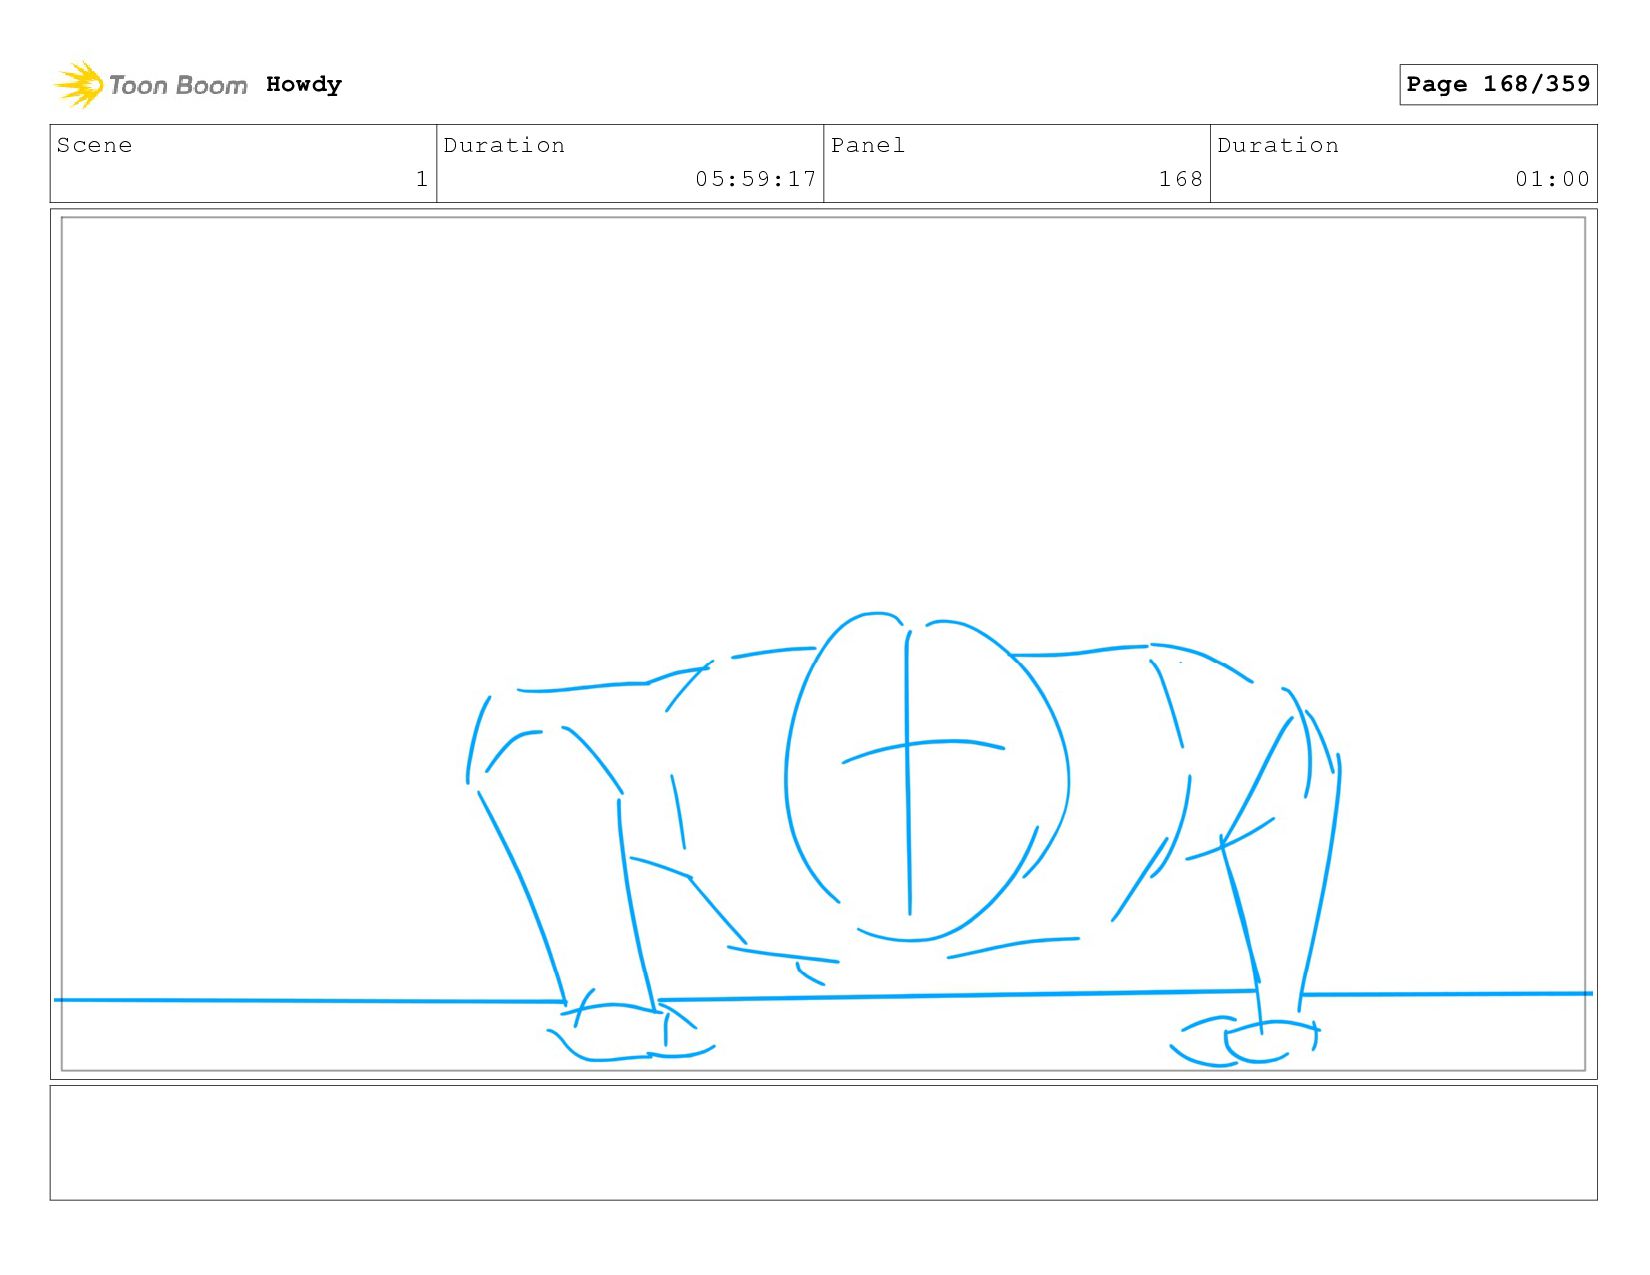The height and width of the screenshot is (1275, 1650).
Task: Click the 'Page 168/359' page indicator
Action: (1498, 84)
